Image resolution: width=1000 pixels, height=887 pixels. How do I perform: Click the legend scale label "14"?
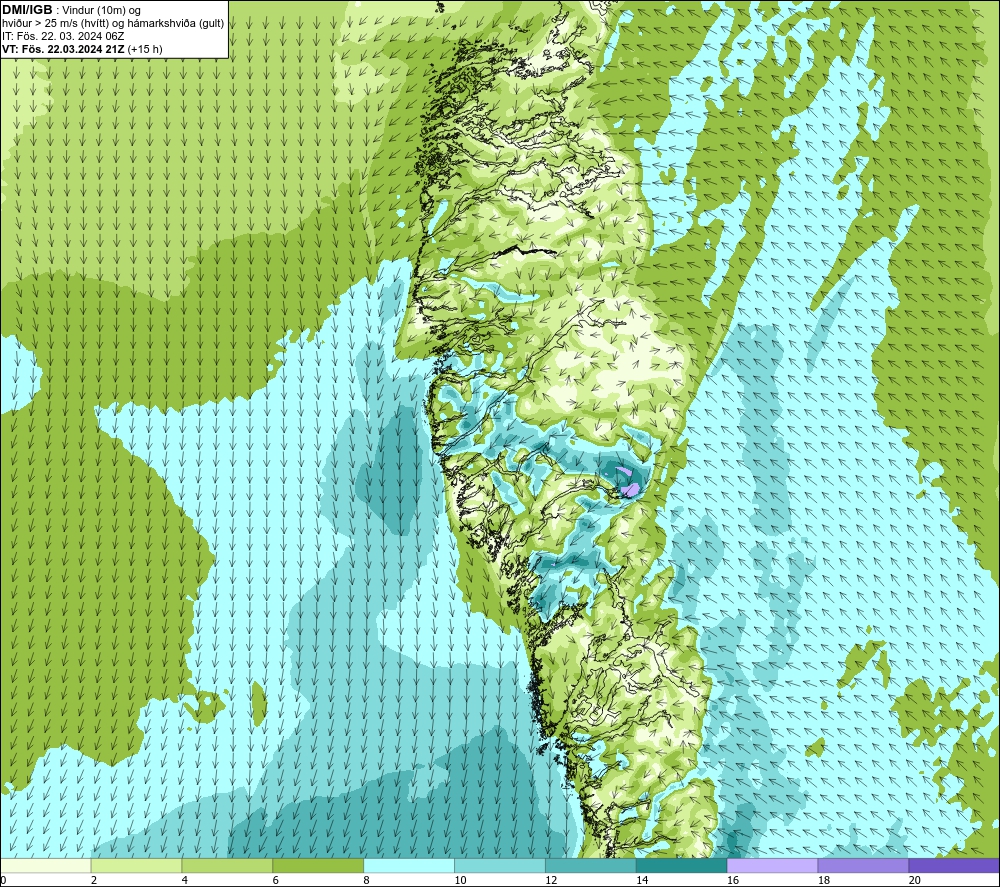(642, 880)
